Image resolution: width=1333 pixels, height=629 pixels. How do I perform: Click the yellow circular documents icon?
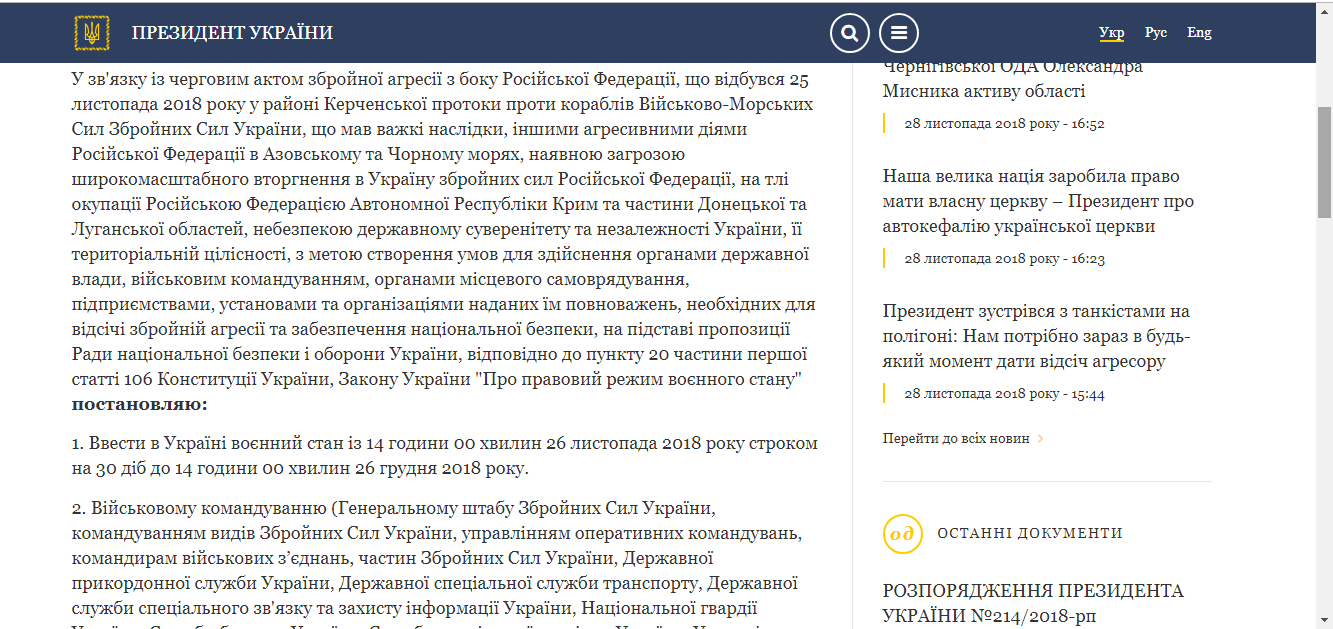[x=903, y=534]
